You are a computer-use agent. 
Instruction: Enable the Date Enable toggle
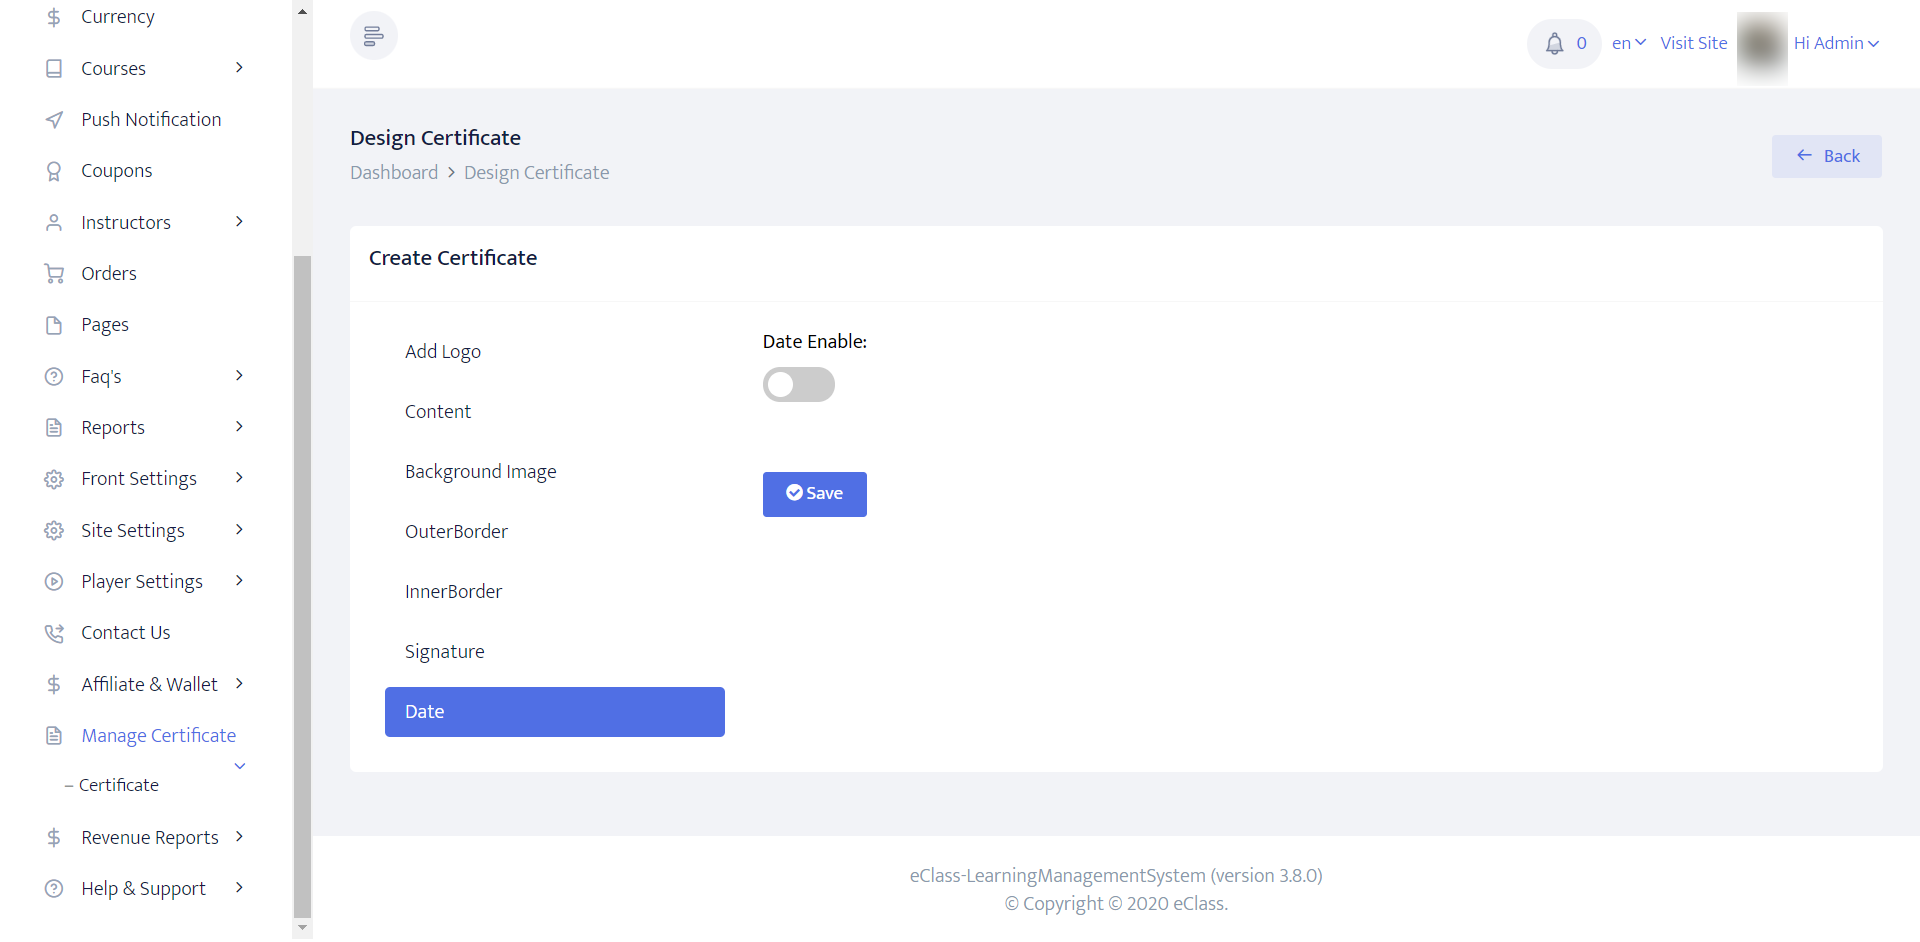click(x=798, y=385)
